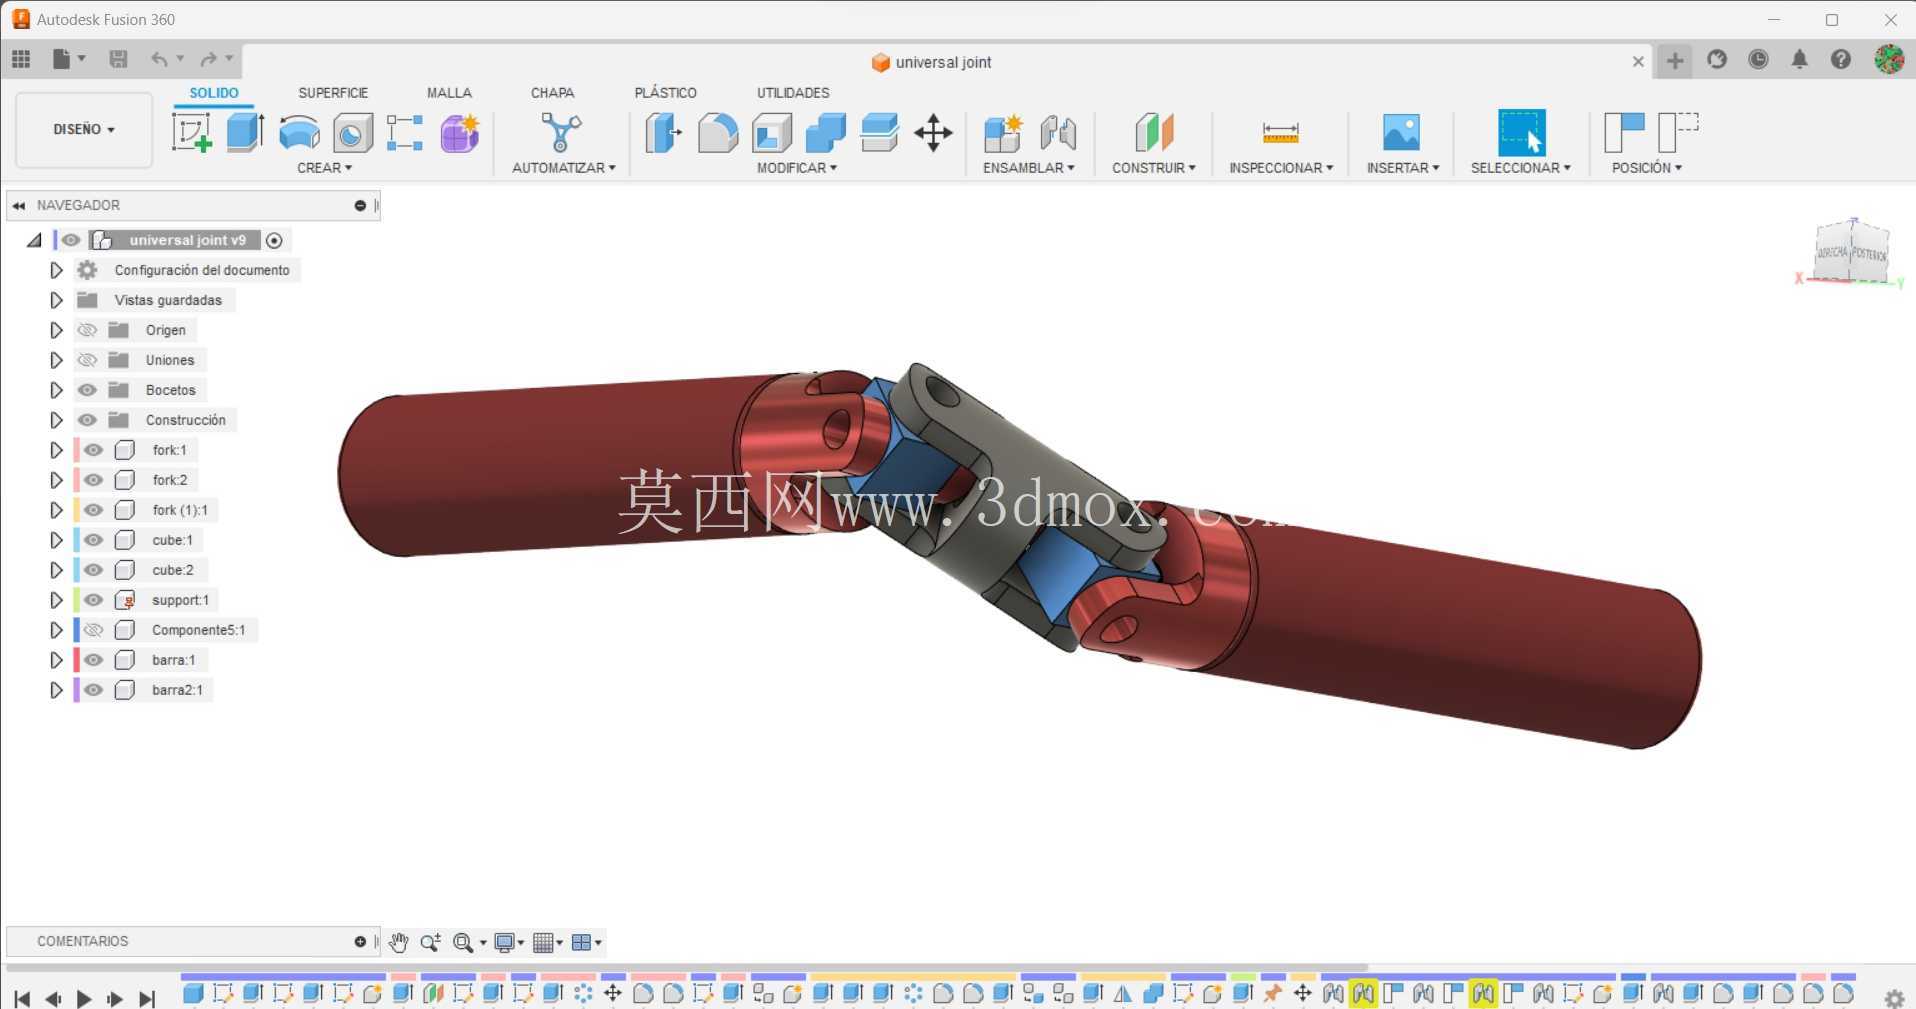Open the DISEÑO workspace dropdown
Screen dimensions: 1916x1009
84,129
